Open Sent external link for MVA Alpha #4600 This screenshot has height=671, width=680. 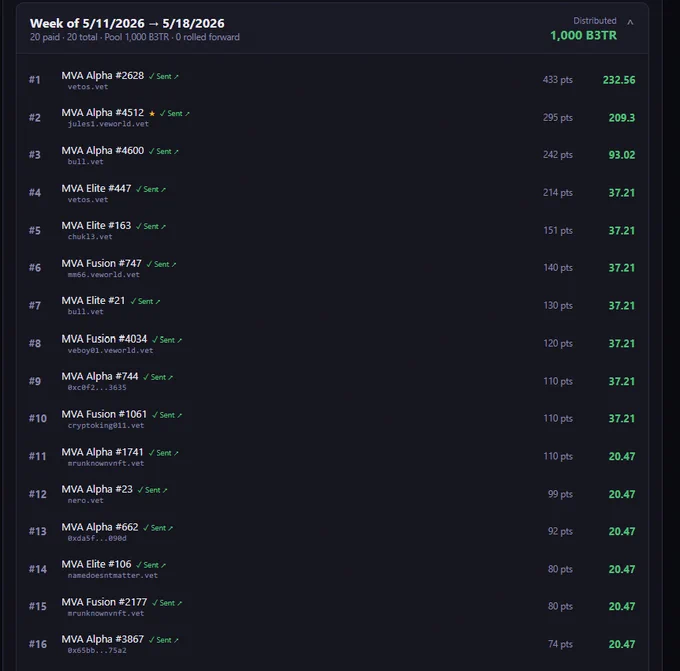[163, 151]
